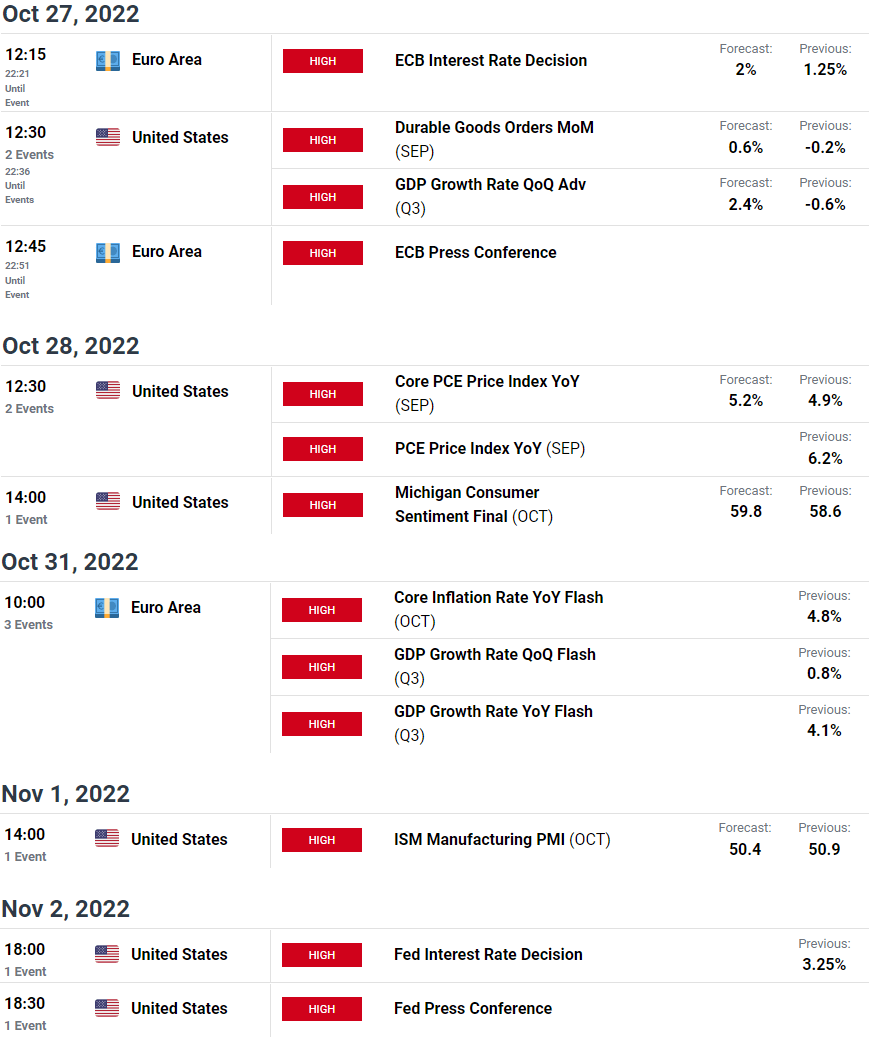Expand the Oct 31 '3 Events' group
Viewport: 869px width, 1037px height.
(x=28, y=624)
